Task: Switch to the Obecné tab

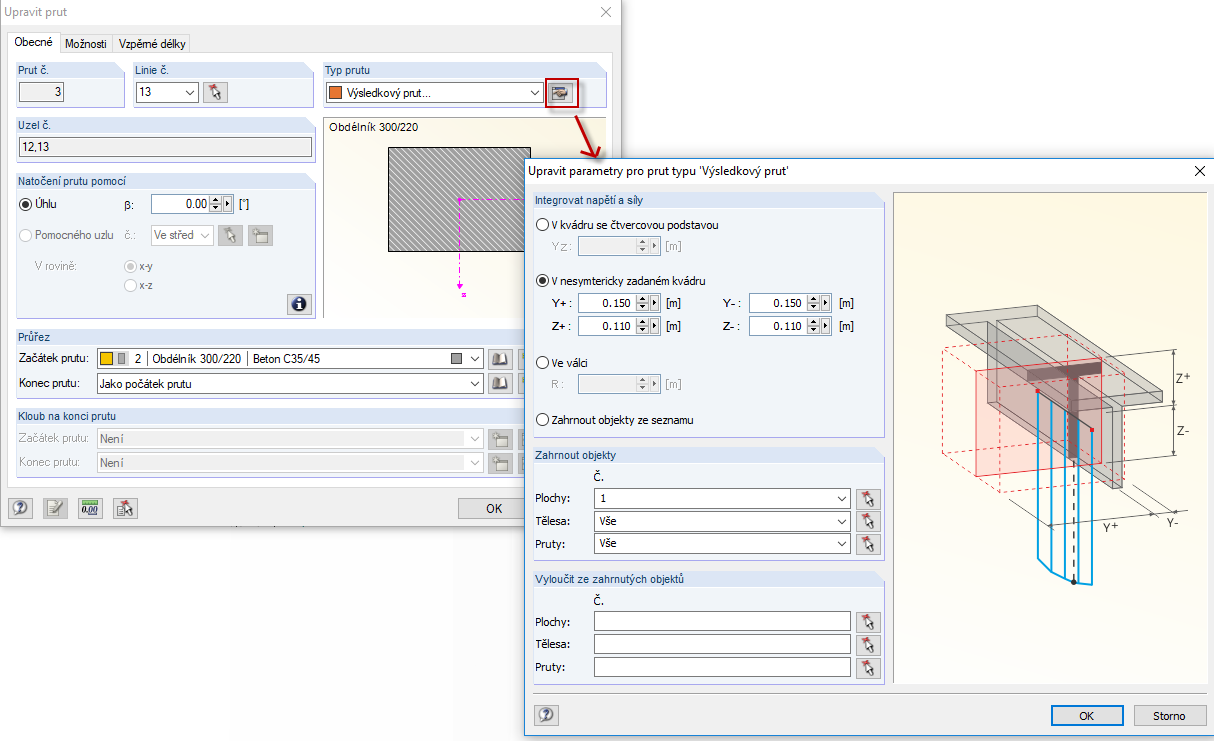Action: click(33, 42)
